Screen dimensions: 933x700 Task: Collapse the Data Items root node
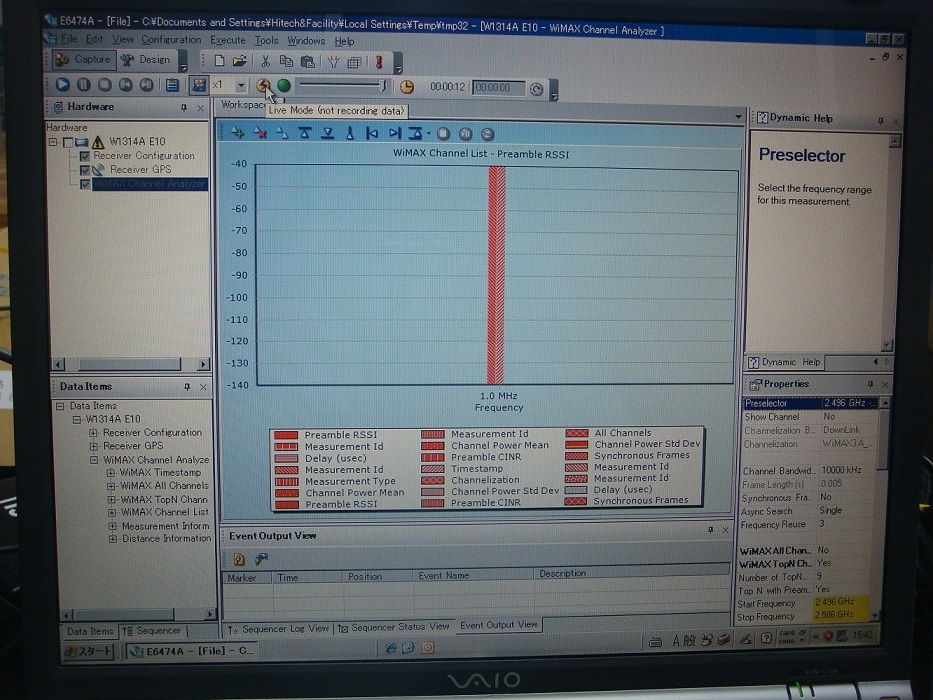click(60, 406)
